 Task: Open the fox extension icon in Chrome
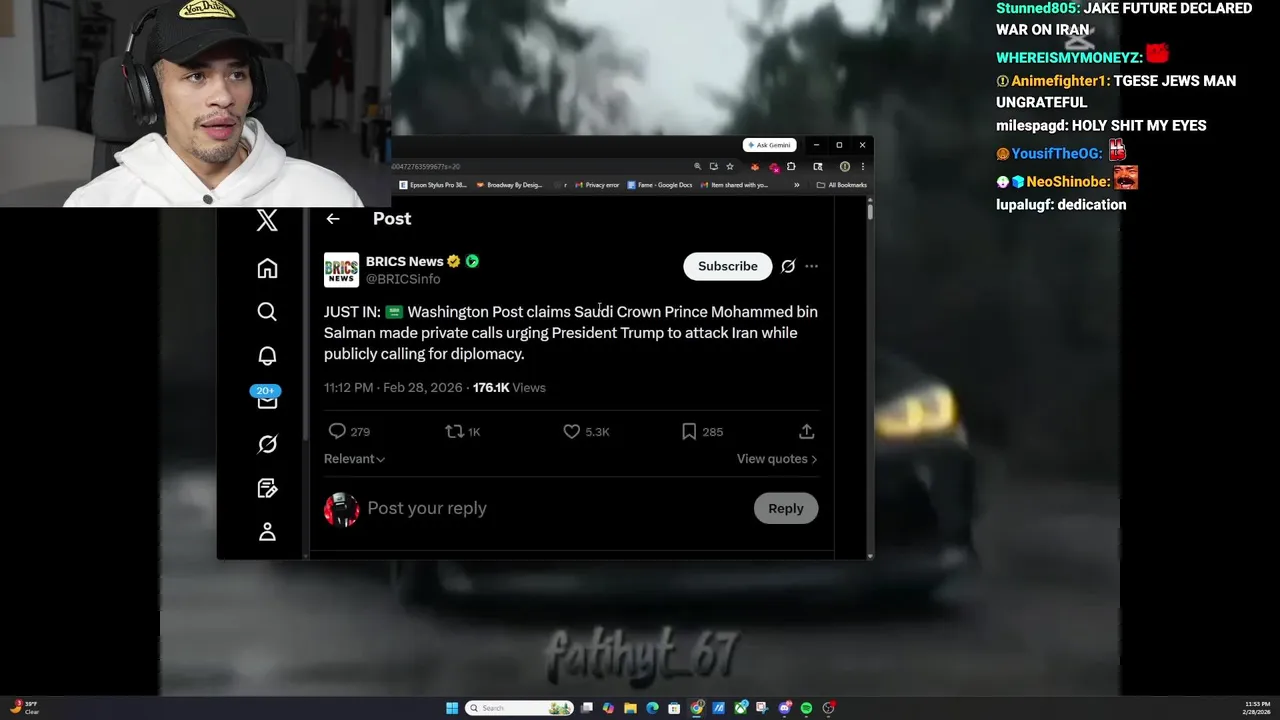755,167
